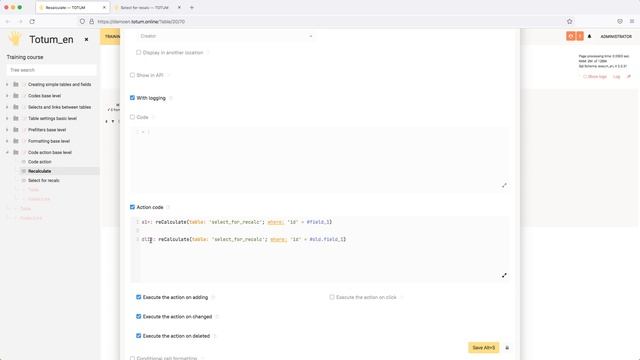640x360 pixels.
Task: Switch to Select for recalc — TOTUM tab
Action: pos(144,7)
